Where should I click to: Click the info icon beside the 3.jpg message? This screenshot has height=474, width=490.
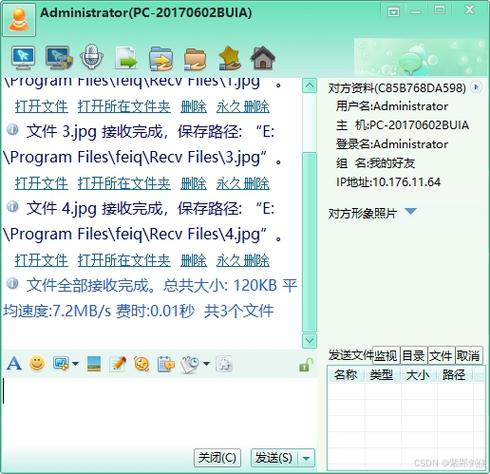click(13, 129)
